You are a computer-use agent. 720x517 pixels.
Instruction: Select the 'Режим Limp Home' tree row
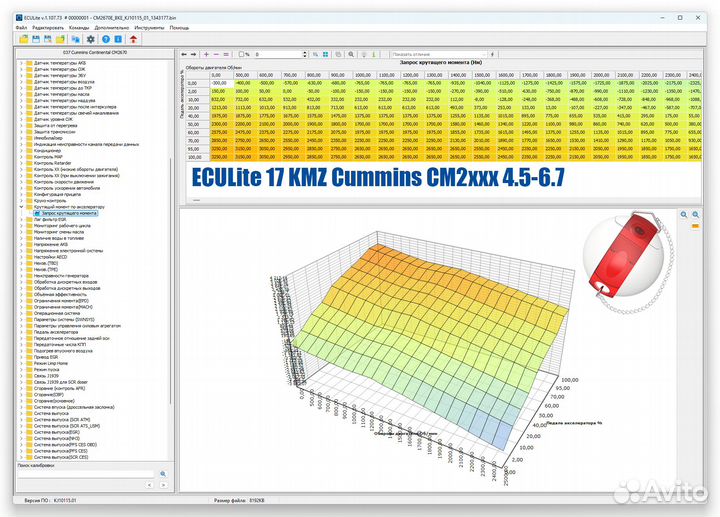point(51,363)
